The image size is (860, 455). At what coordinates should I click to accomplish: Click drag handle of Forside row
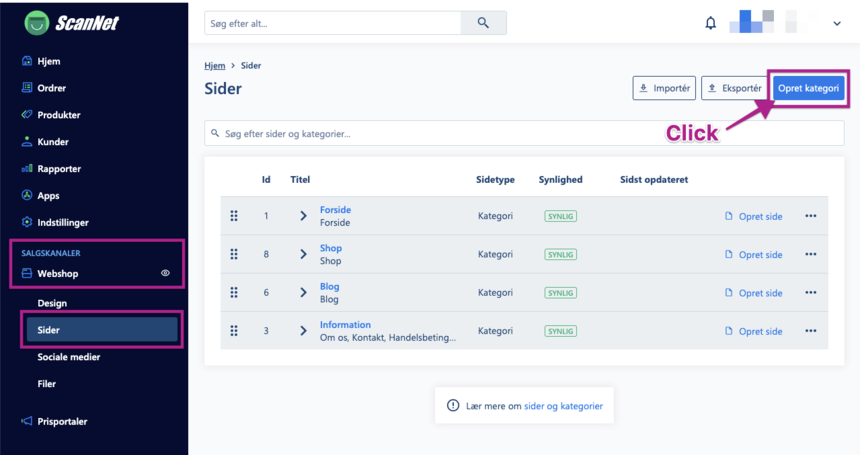(x=234, y=216)
